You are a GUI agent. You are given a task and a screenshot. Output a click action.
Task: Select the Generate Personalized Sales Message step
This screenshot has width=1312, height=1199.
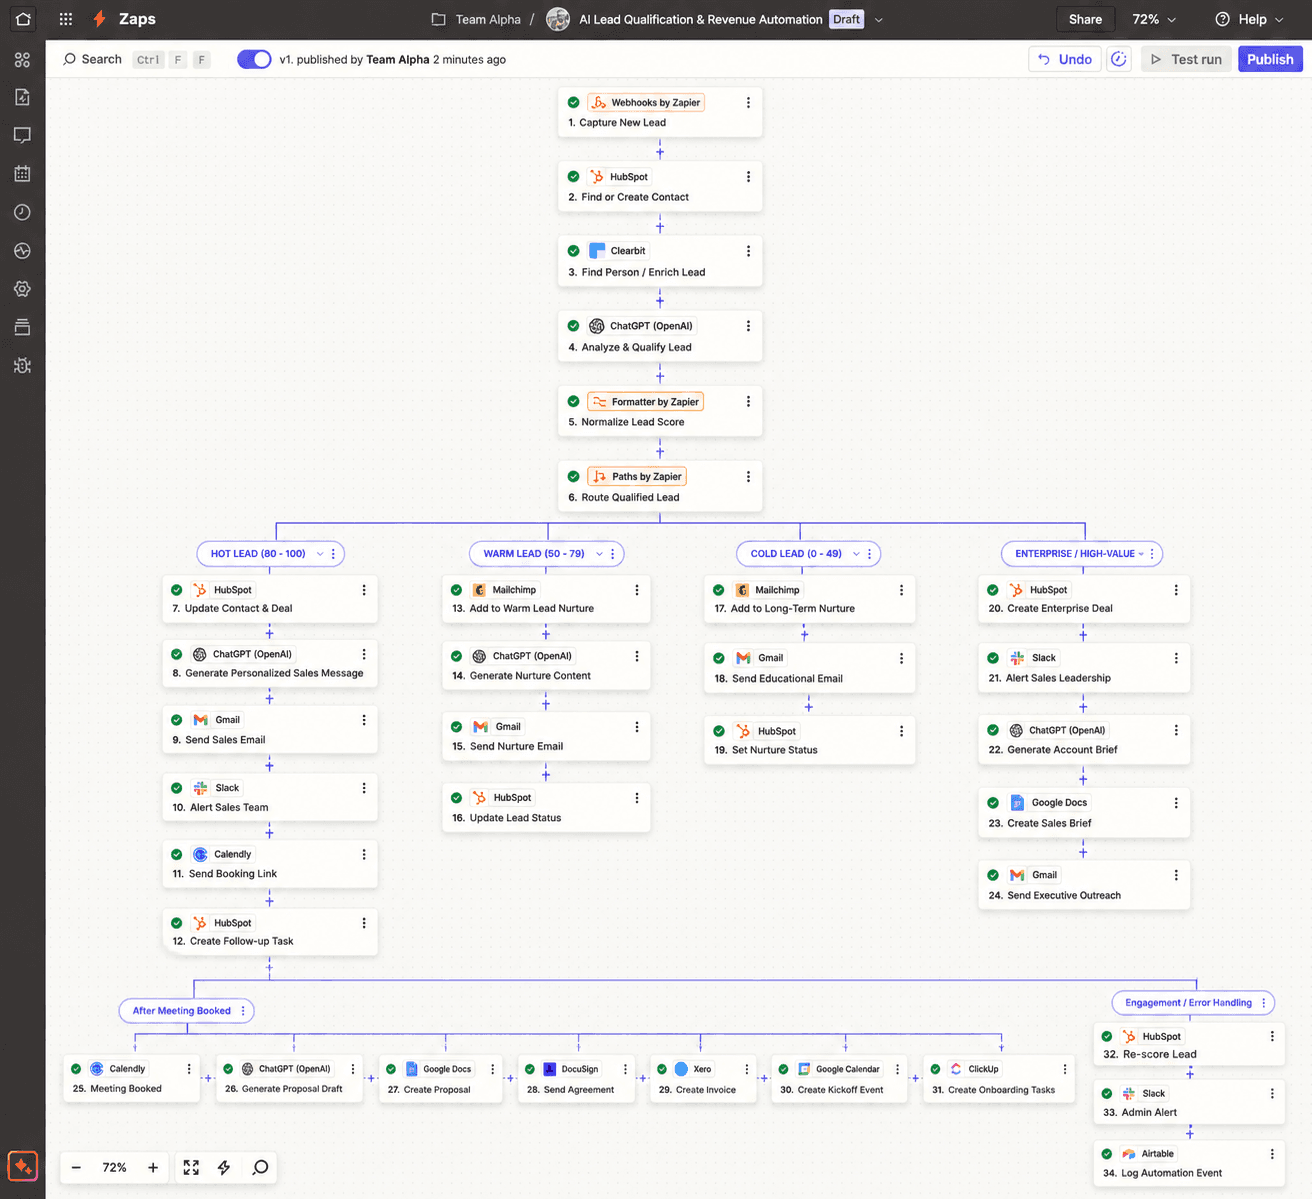click(x=270, y=664)
